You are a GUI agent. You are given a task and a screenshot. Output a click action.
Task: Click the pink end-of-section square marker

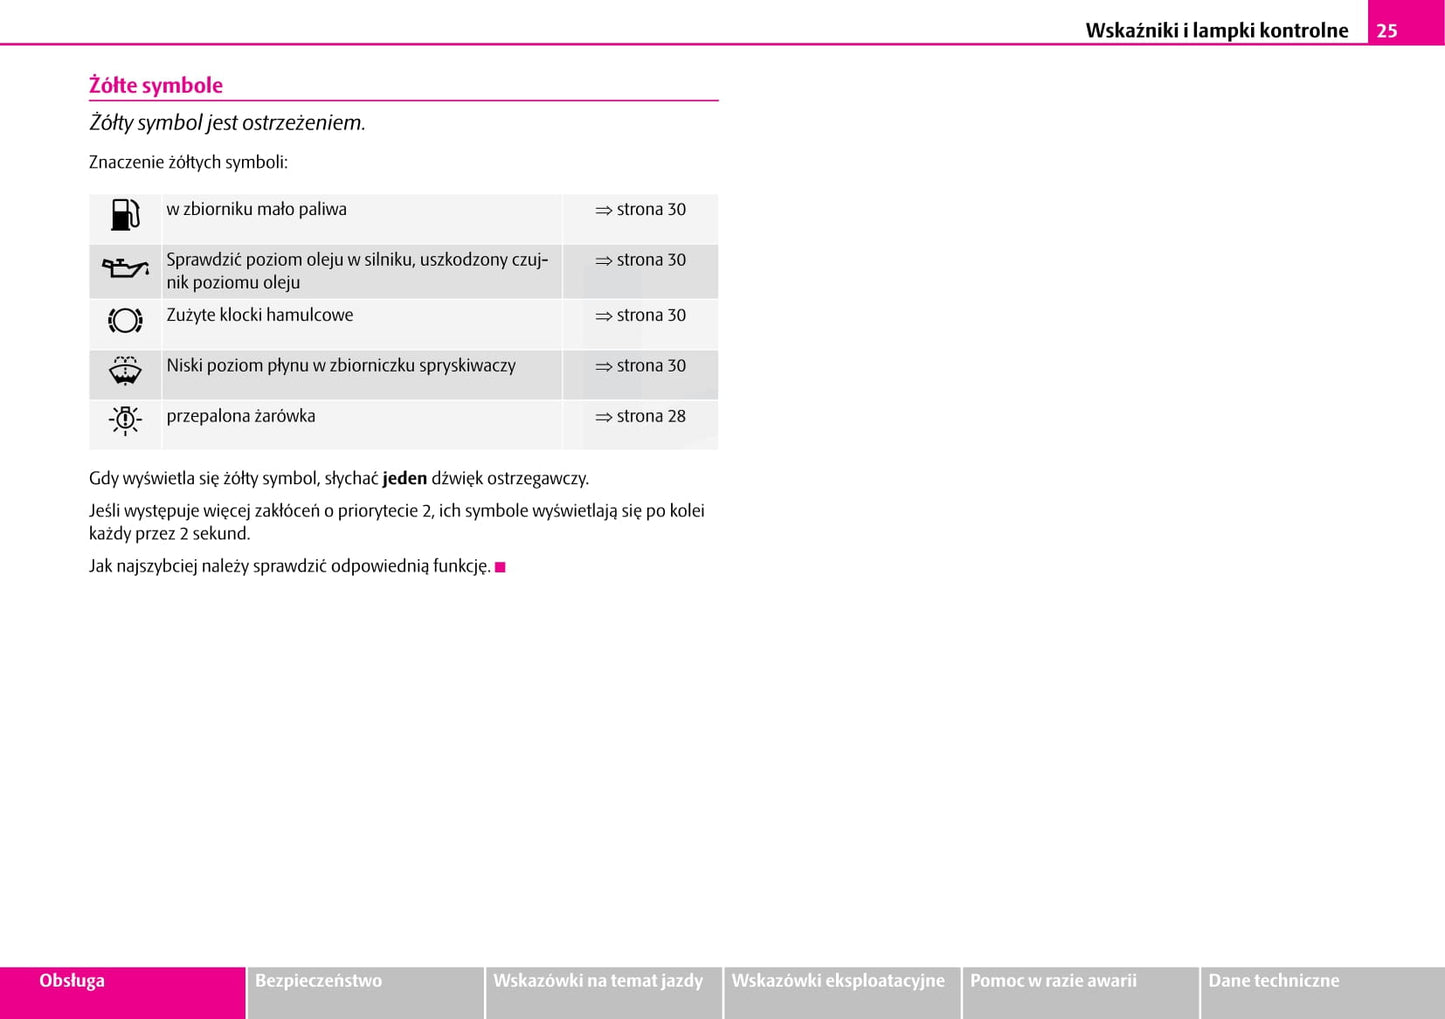point(500,567)
